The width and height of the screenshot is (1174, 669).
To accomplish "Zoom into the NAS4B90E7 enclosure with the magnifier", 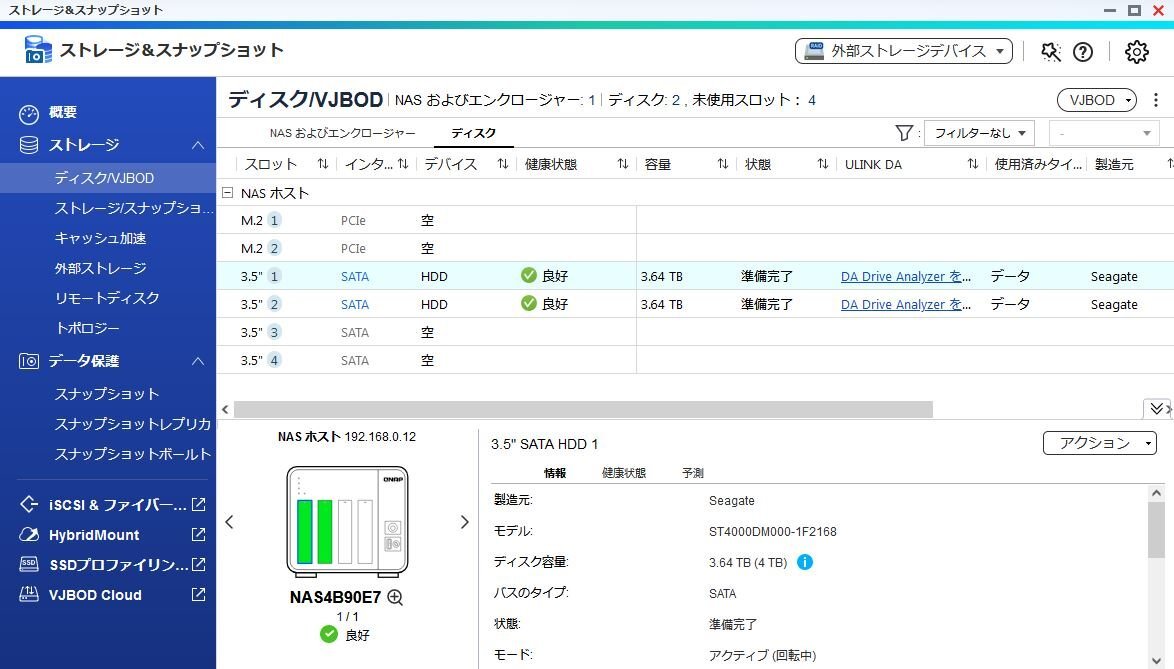I will 394,597.
